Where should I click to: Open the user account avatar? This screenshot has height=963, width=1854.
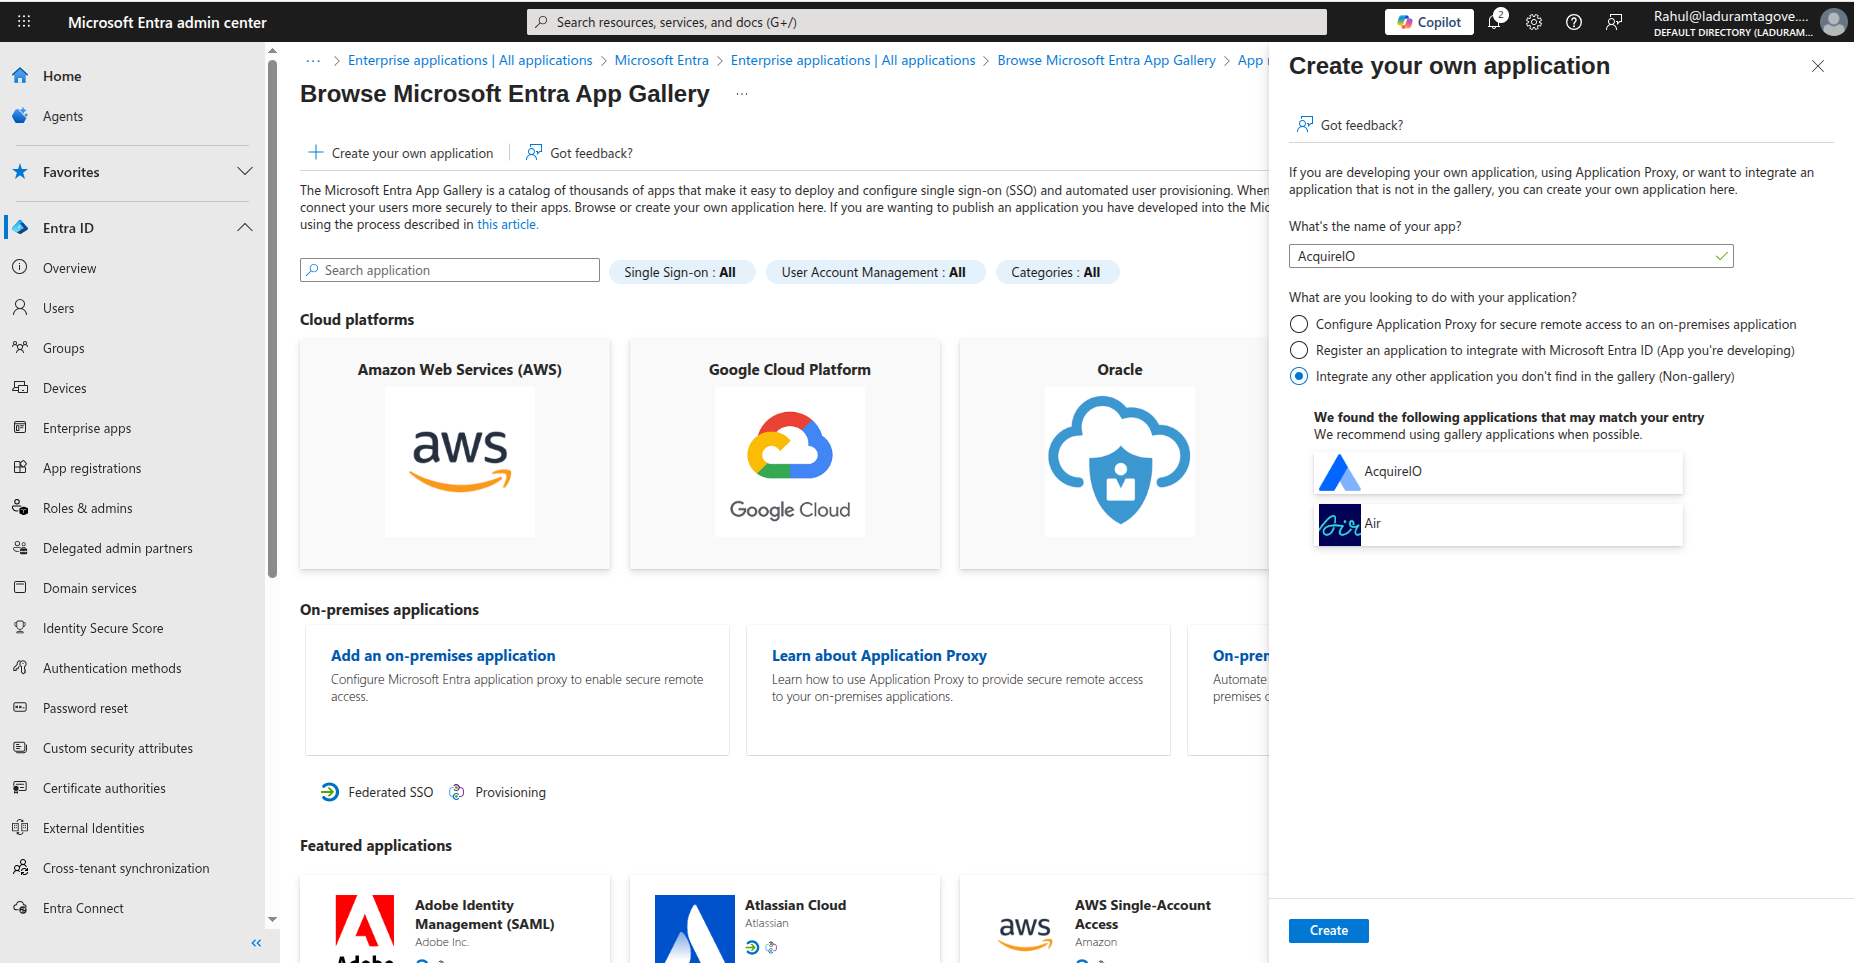[x=1833, y=22]
